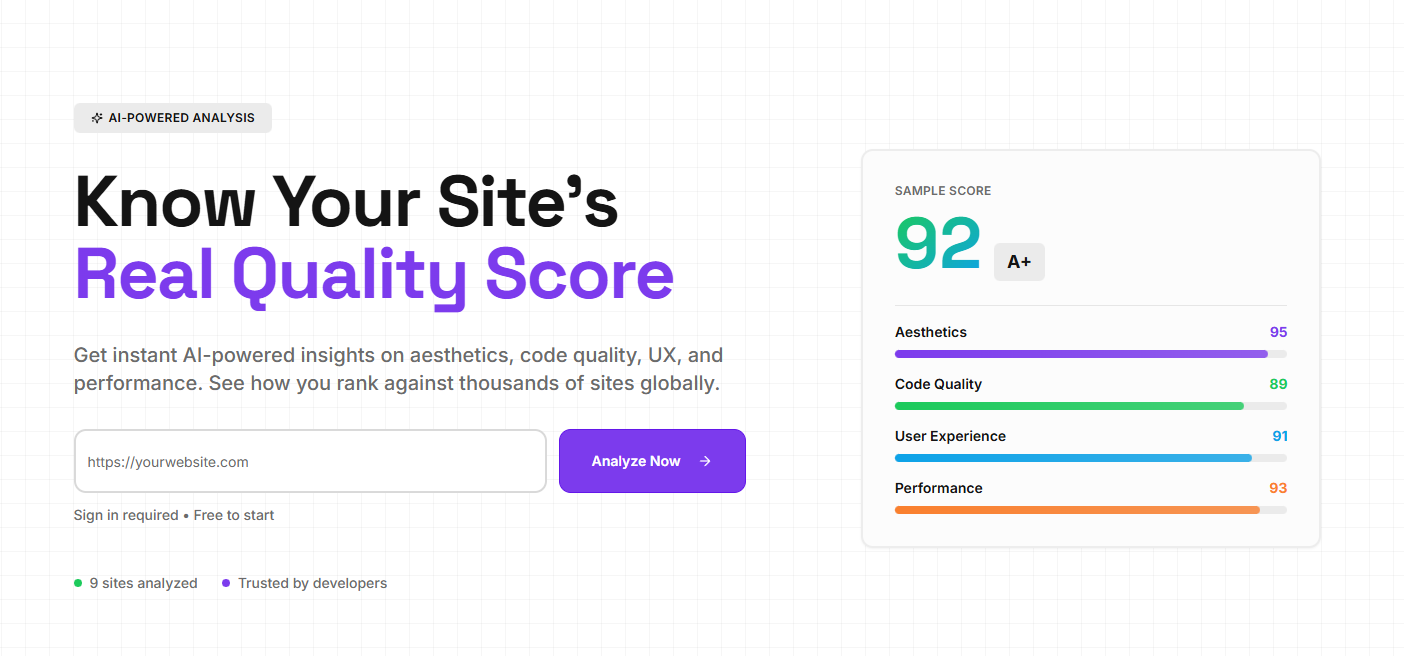Click the orange Performance bar
The image size is (1404, 656).
pos(1090,509)
